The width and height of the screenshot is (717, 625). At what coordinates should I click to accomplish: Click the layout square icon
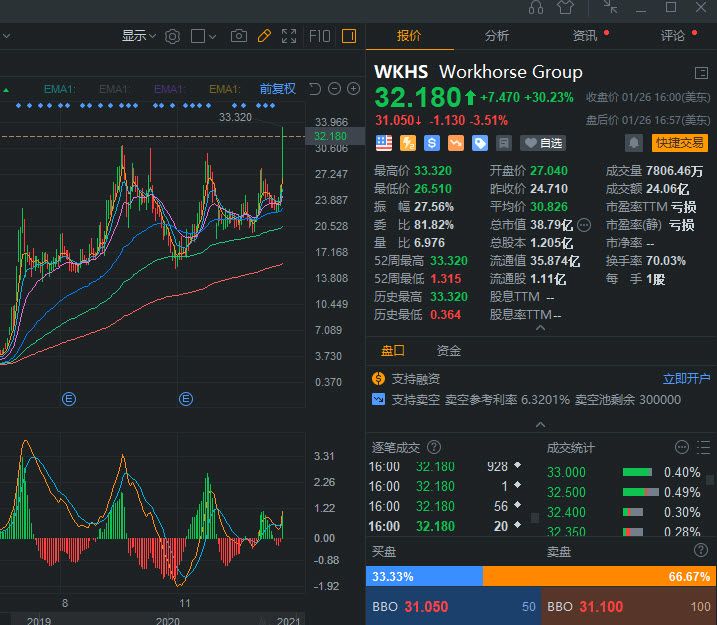pyautogui.click(x=198, y=36)
